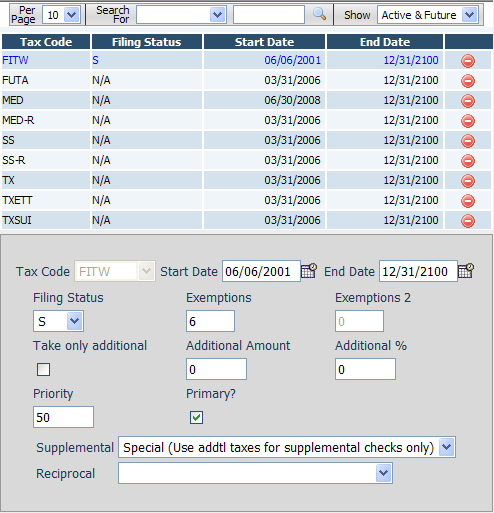The height and width of the screenshot is (513, 494).
Task: Delete the FITW tax code row
Action: click(468, 61)
